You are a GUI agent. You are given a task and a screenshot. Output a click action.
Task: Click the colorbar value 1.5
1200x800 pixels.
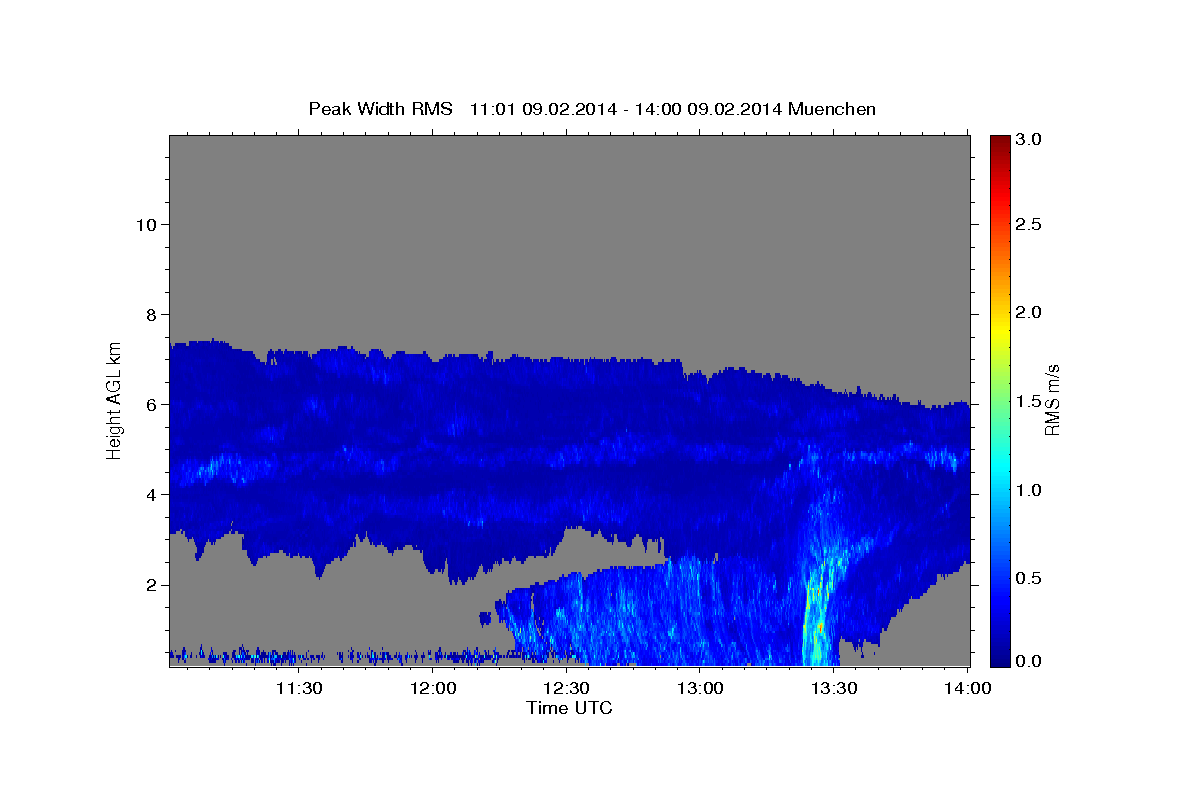click(1029, 401)
